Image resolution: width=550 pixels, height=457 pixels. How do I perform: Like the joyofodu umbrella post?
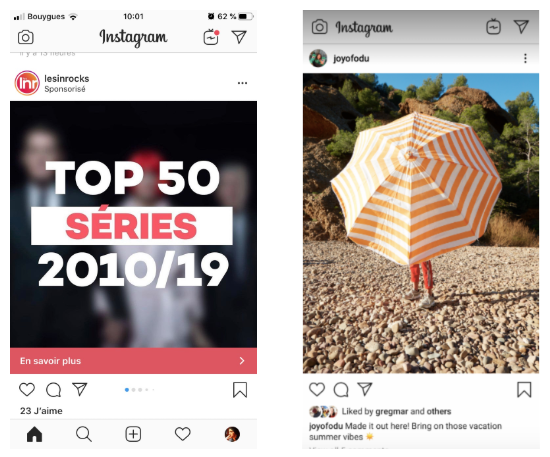(x=317, y=389)
